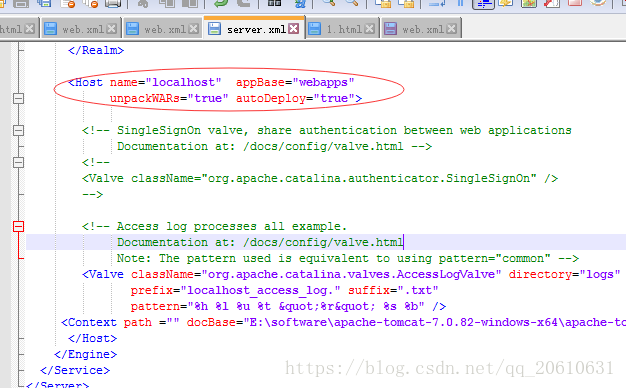Viewport: 626px width, 388px height.
Task: Click the 'Note: The pattern used' comment line
Action: point(347,258)
